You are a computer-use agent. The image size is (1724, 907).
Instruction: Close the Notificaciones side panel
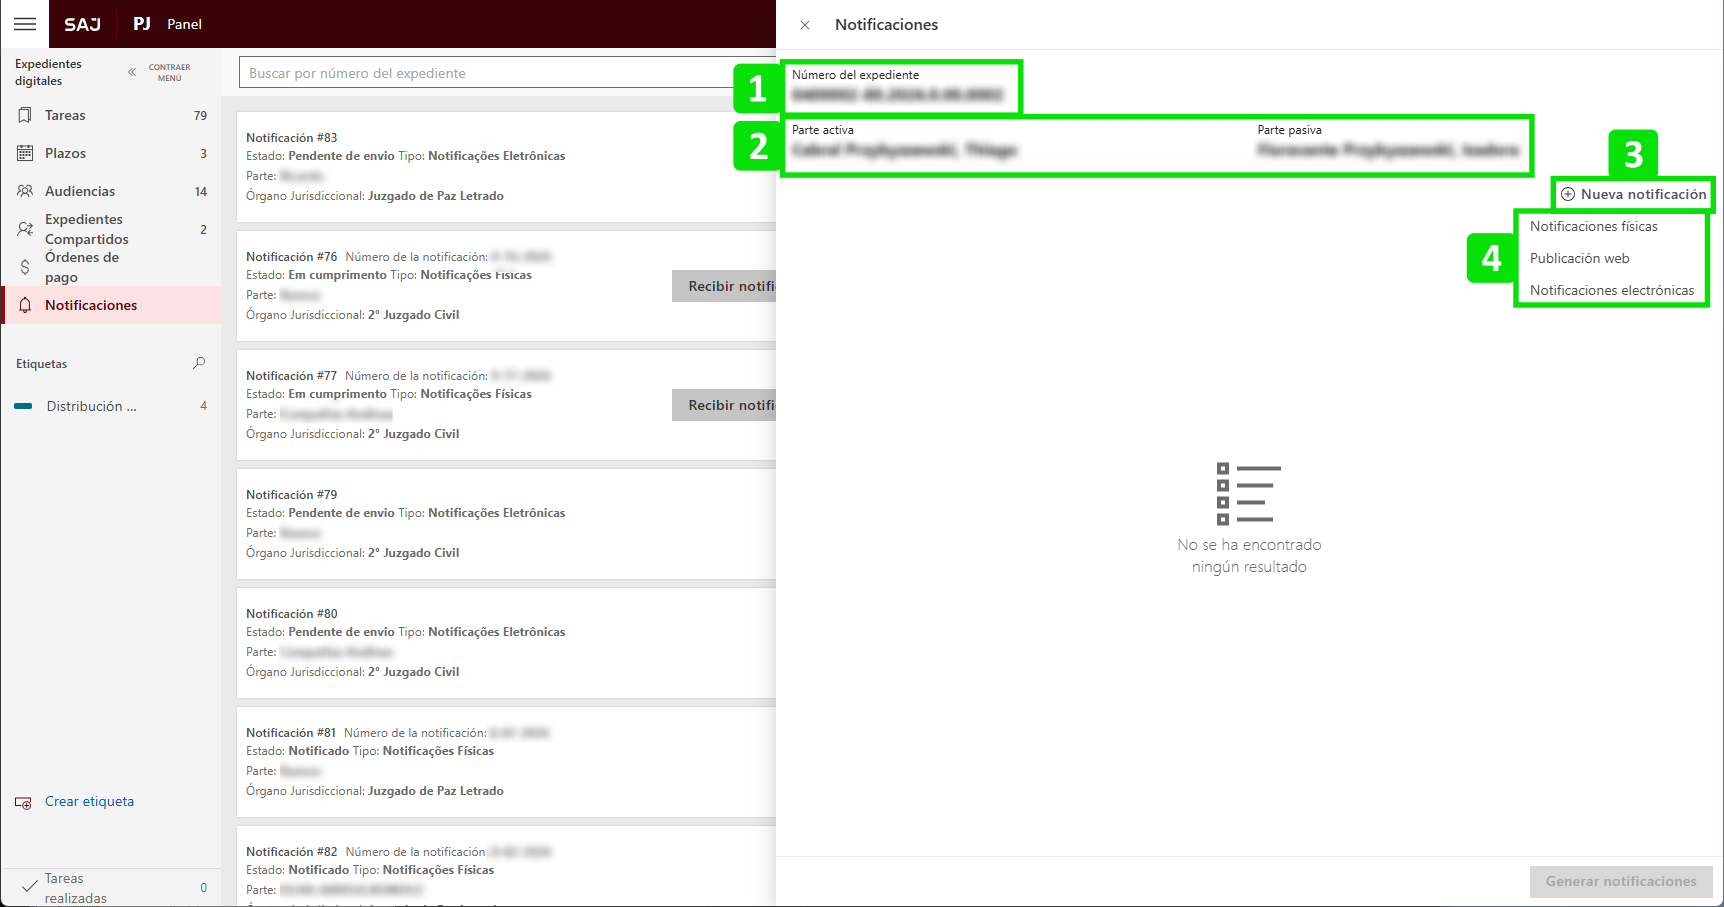805,25
